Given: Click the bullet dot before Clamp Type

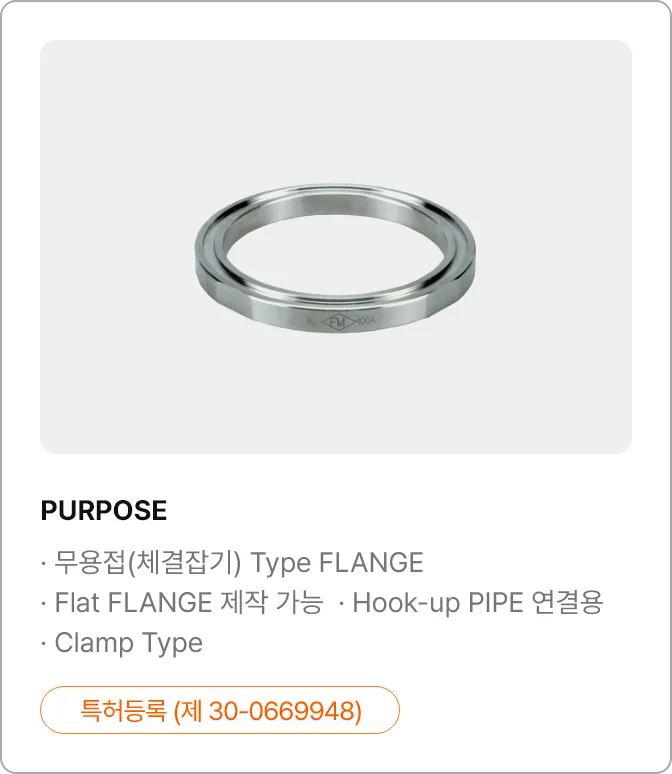Looking at the screenshot, I should 44,644.
